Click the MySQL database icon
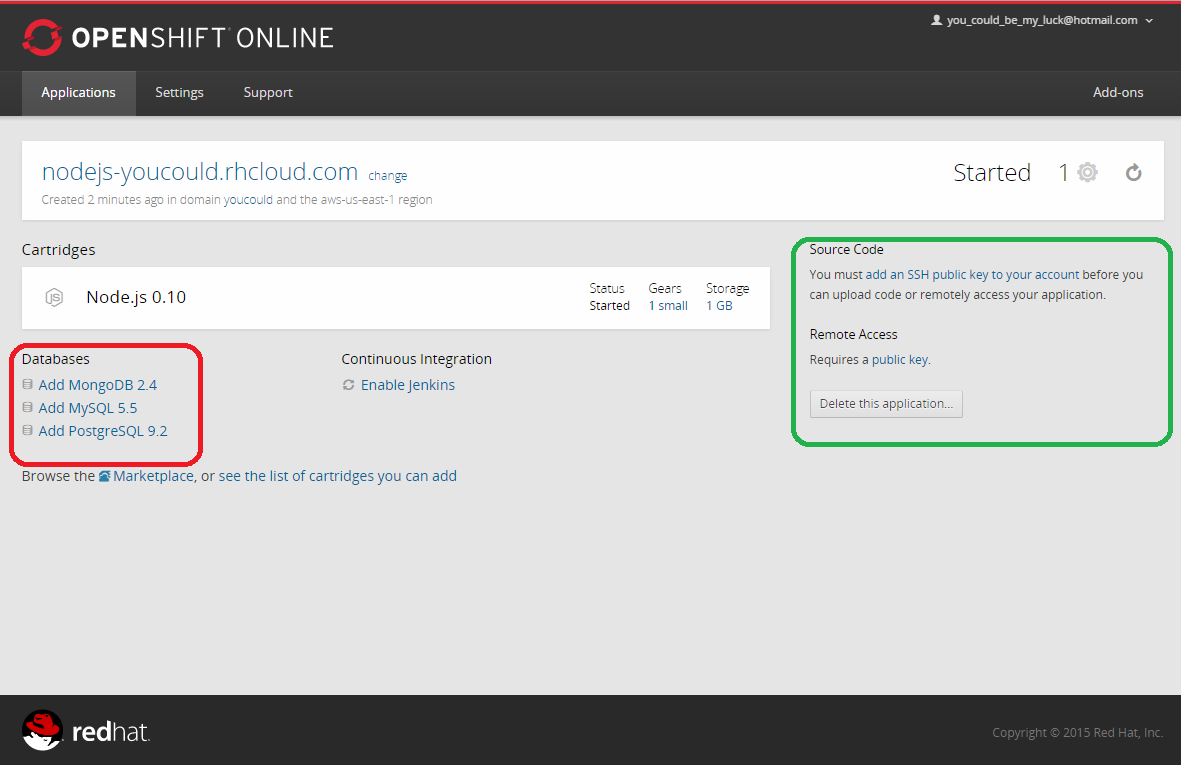Screen dimensions: 1181x765 [x=28, y=407]
